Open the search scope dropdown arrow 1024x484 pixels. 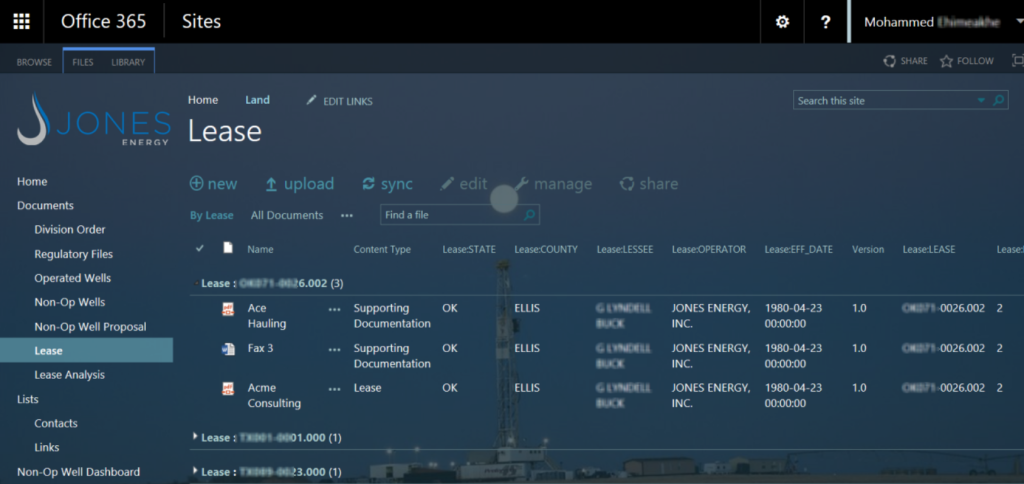pos(981,101)
